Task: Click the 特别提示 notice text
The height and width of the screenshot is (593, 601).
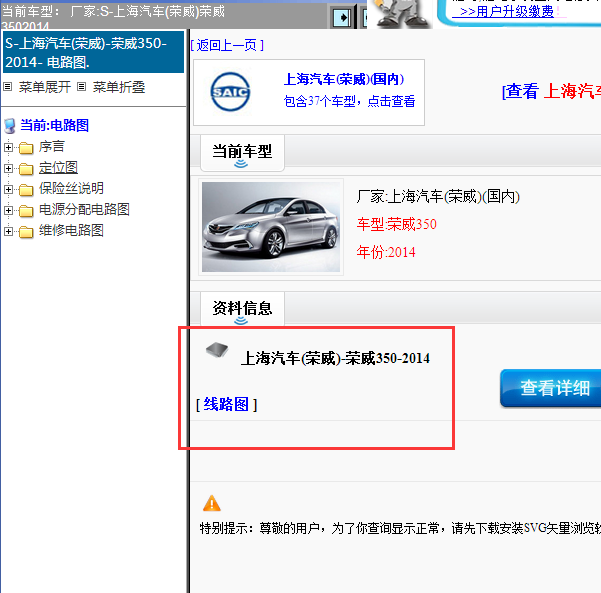Action: (x=400, y=529)
